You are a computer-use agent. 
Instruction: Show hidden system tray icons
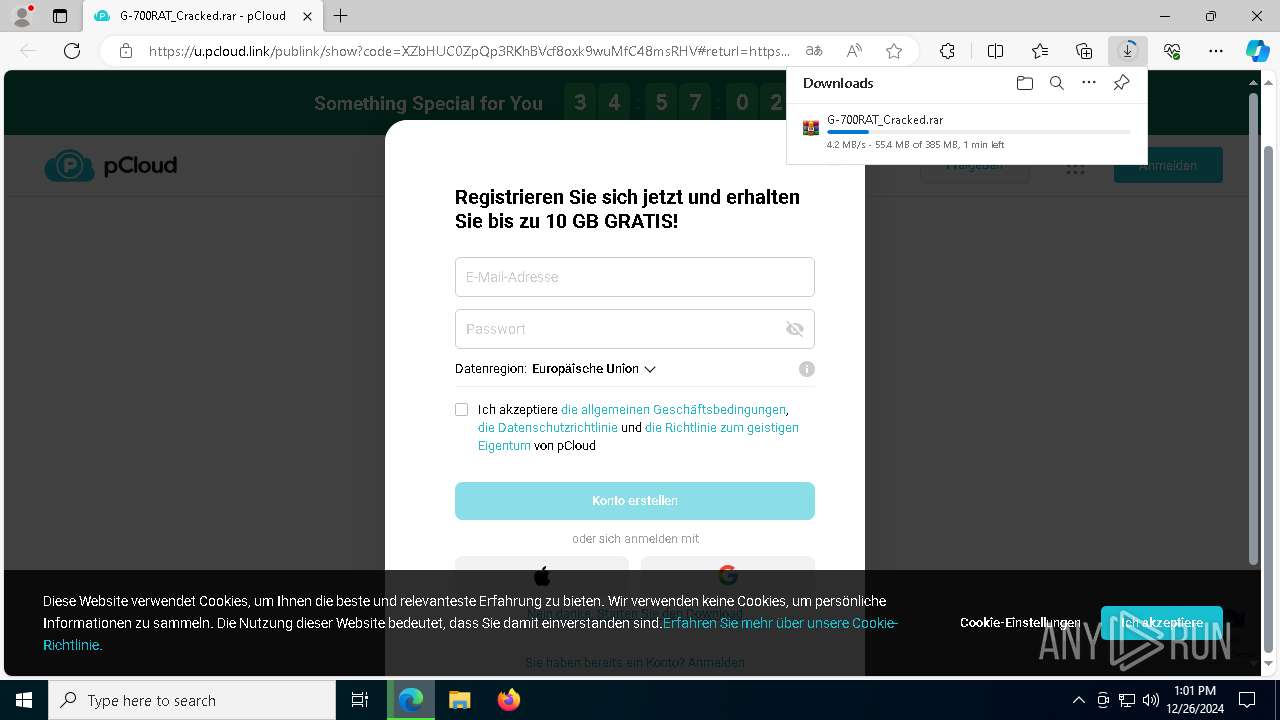point(1078,700)
